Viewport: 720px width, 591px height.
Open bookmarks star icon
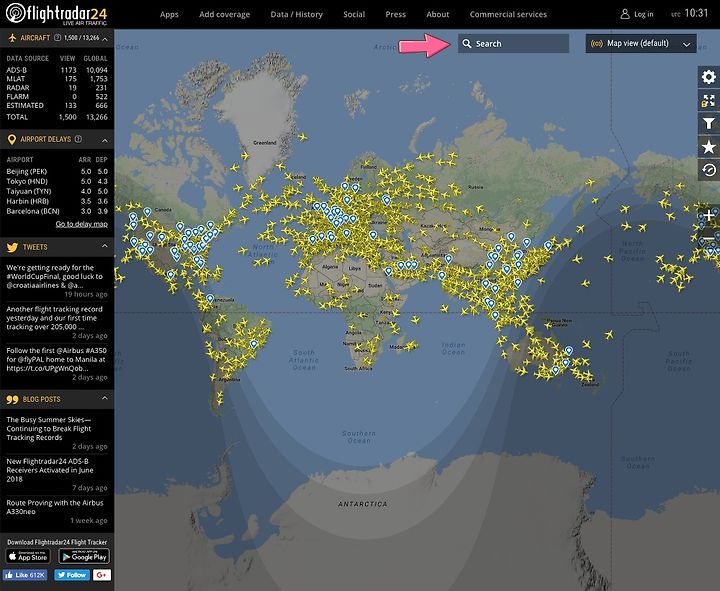point(709,147)
